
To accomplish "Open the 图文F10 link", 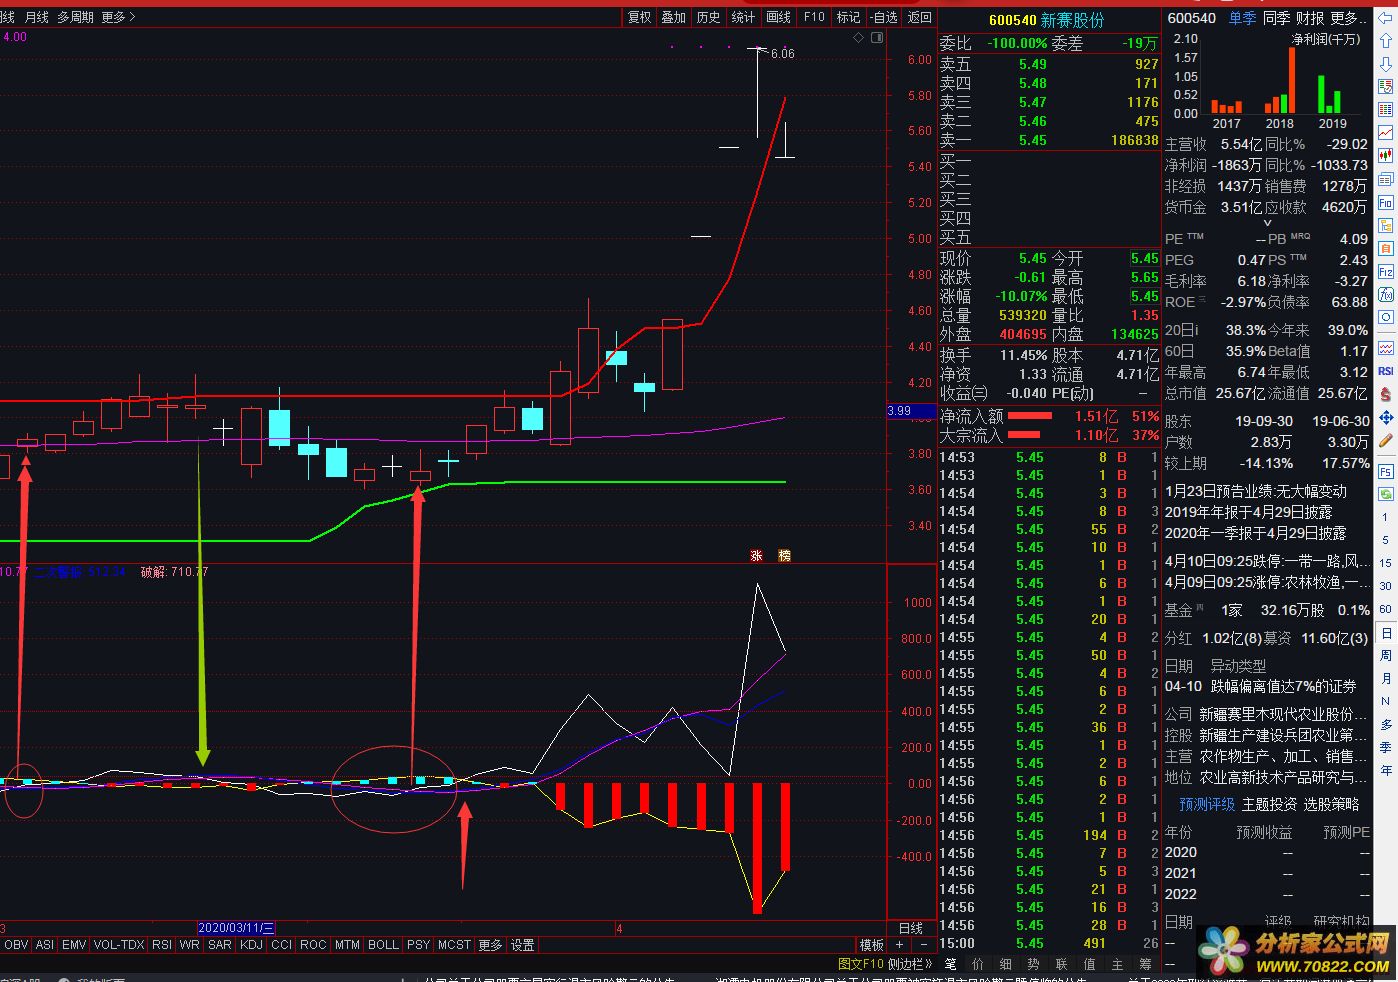I will (x=861, y=964).
